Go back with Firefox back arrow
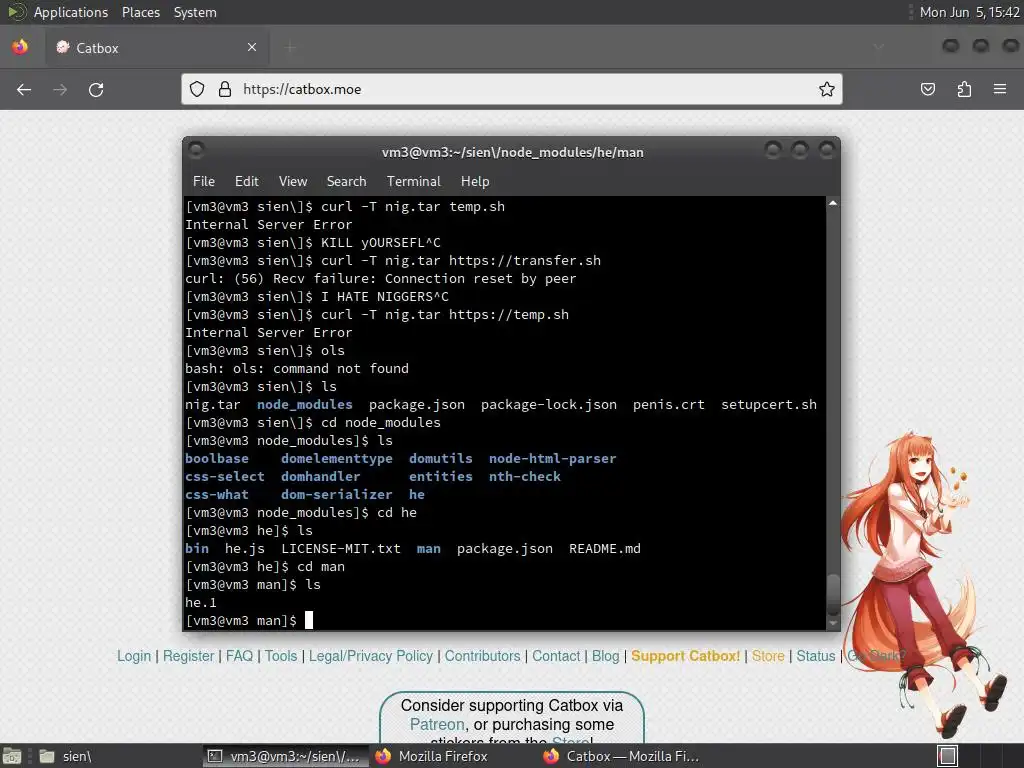The height and width of the screenshot is (768, 1024). click(24, 89)
